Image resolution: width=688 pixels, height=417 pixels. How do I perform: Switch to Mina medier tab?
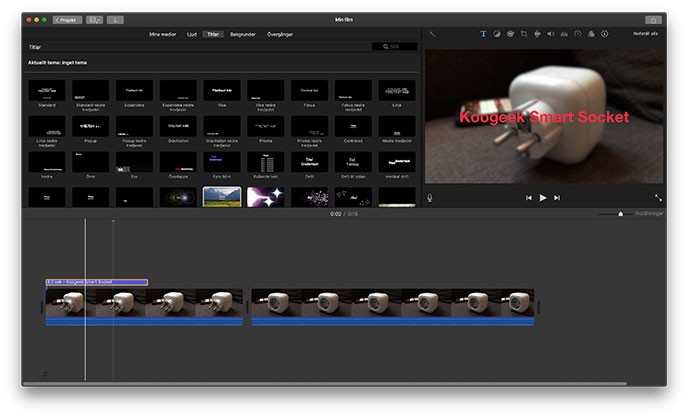tap(162, 34)
